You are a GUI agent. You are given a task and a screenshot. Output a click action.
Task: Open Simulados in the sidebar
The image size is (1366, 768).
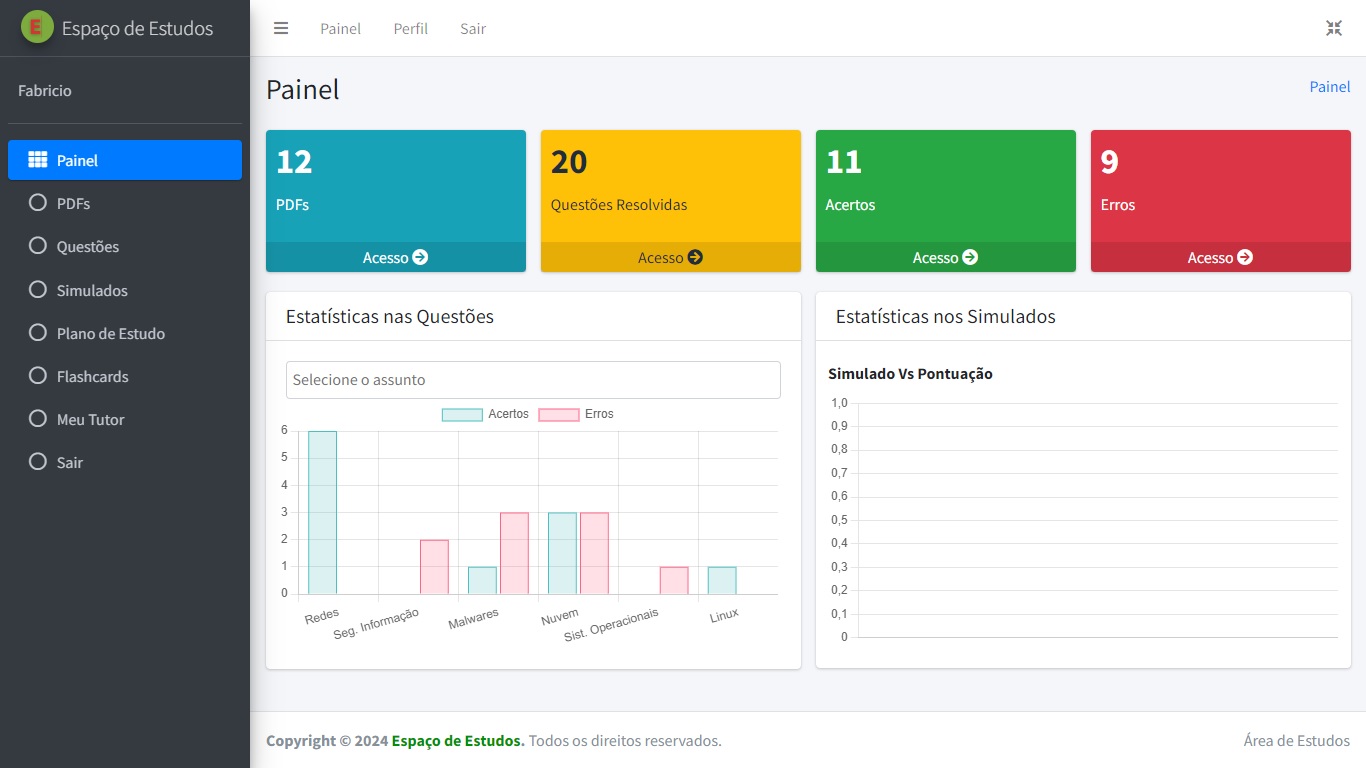click(x=92, y=290)
